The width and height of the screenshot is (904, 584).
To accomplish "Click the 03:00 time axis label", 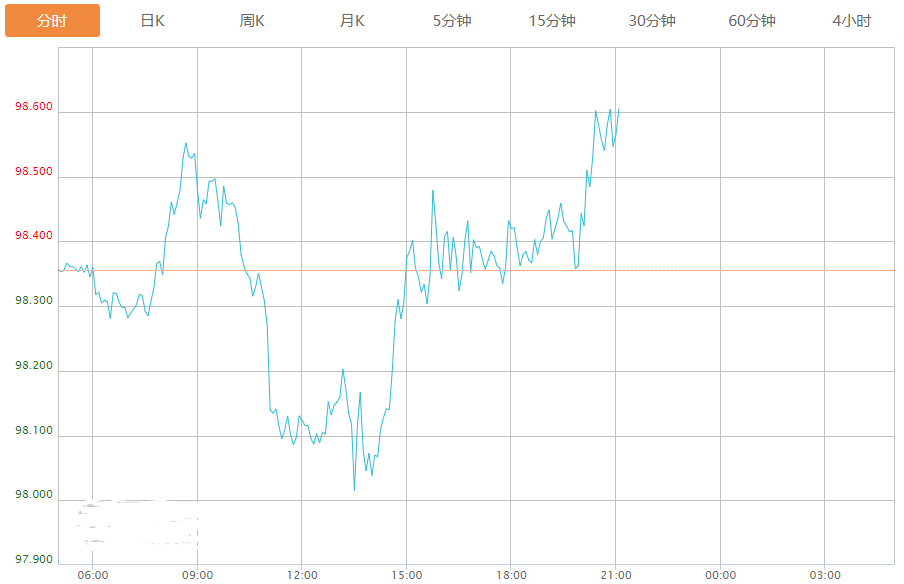I will click(824, 575).
